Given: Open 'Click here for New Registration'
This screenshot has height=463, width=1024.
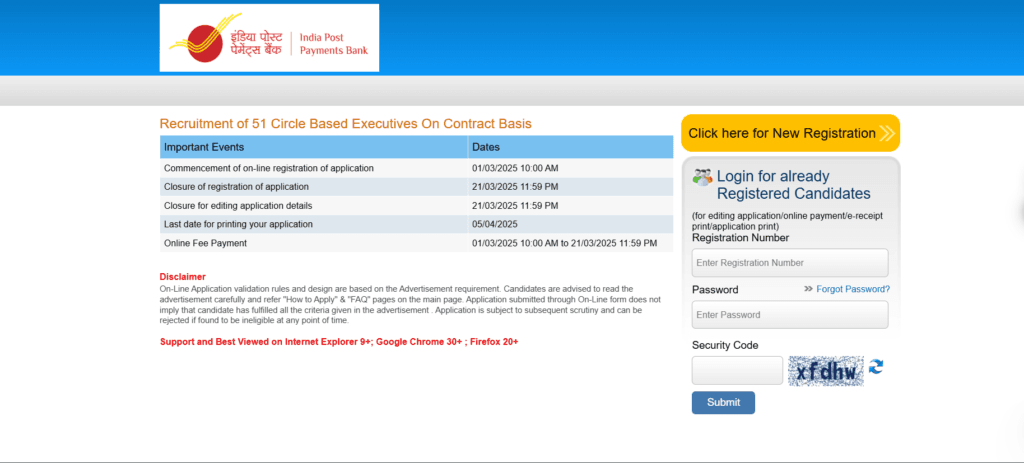Looking at the screenshot, I should click(x=790, y=133).
